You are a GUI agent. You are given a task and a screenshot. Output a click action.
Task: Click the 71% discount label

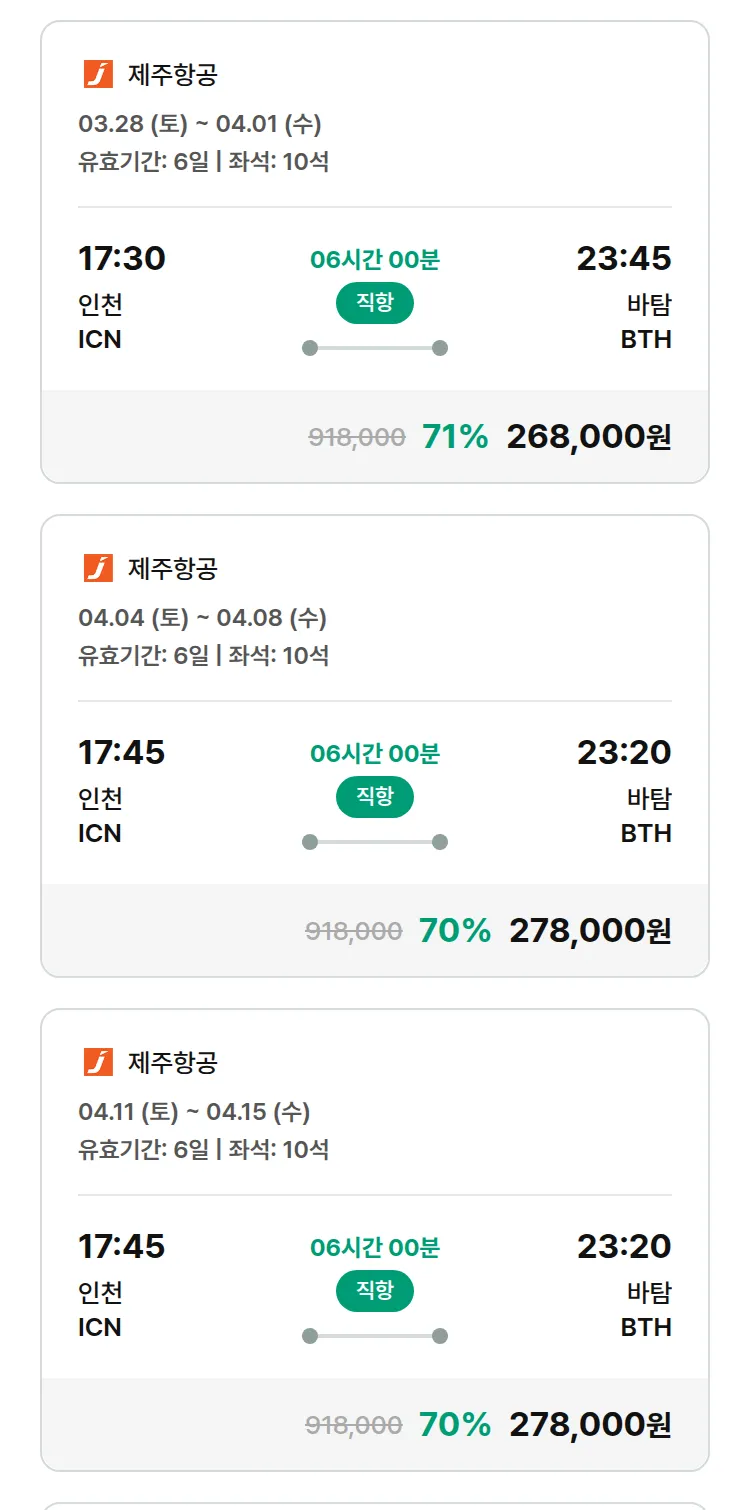(x=455, y=437)
